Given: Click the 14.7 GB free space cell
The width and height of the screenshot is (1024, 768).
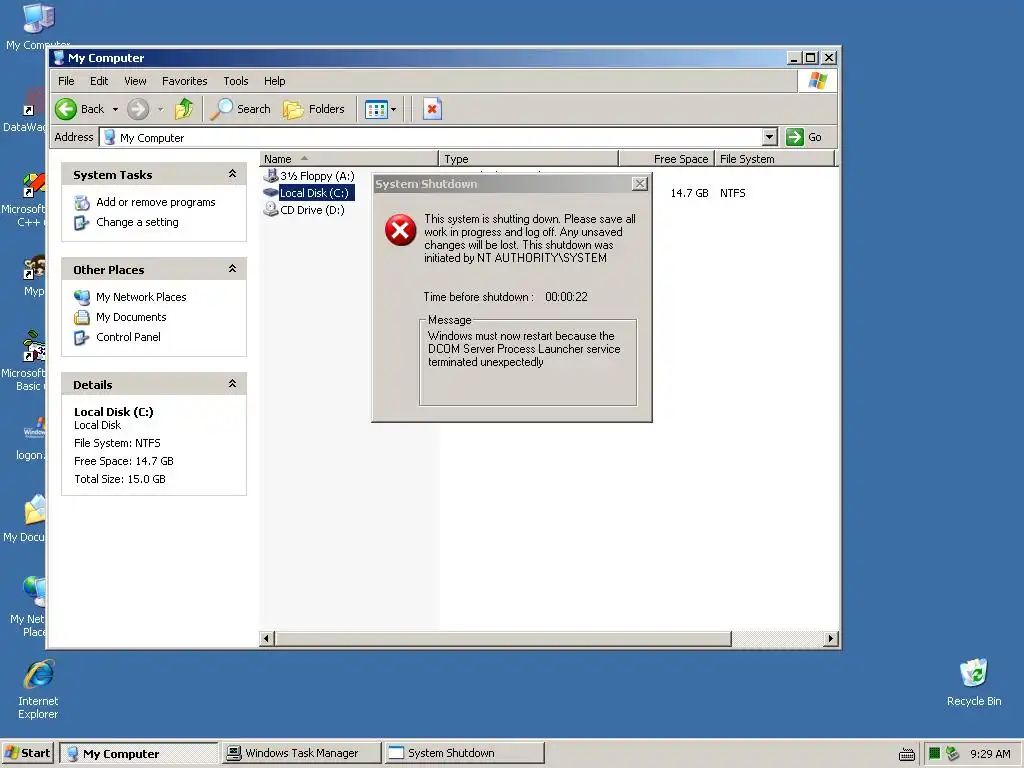Looking at the screenshot, I should pyautogui.click(x=689, y=193).
